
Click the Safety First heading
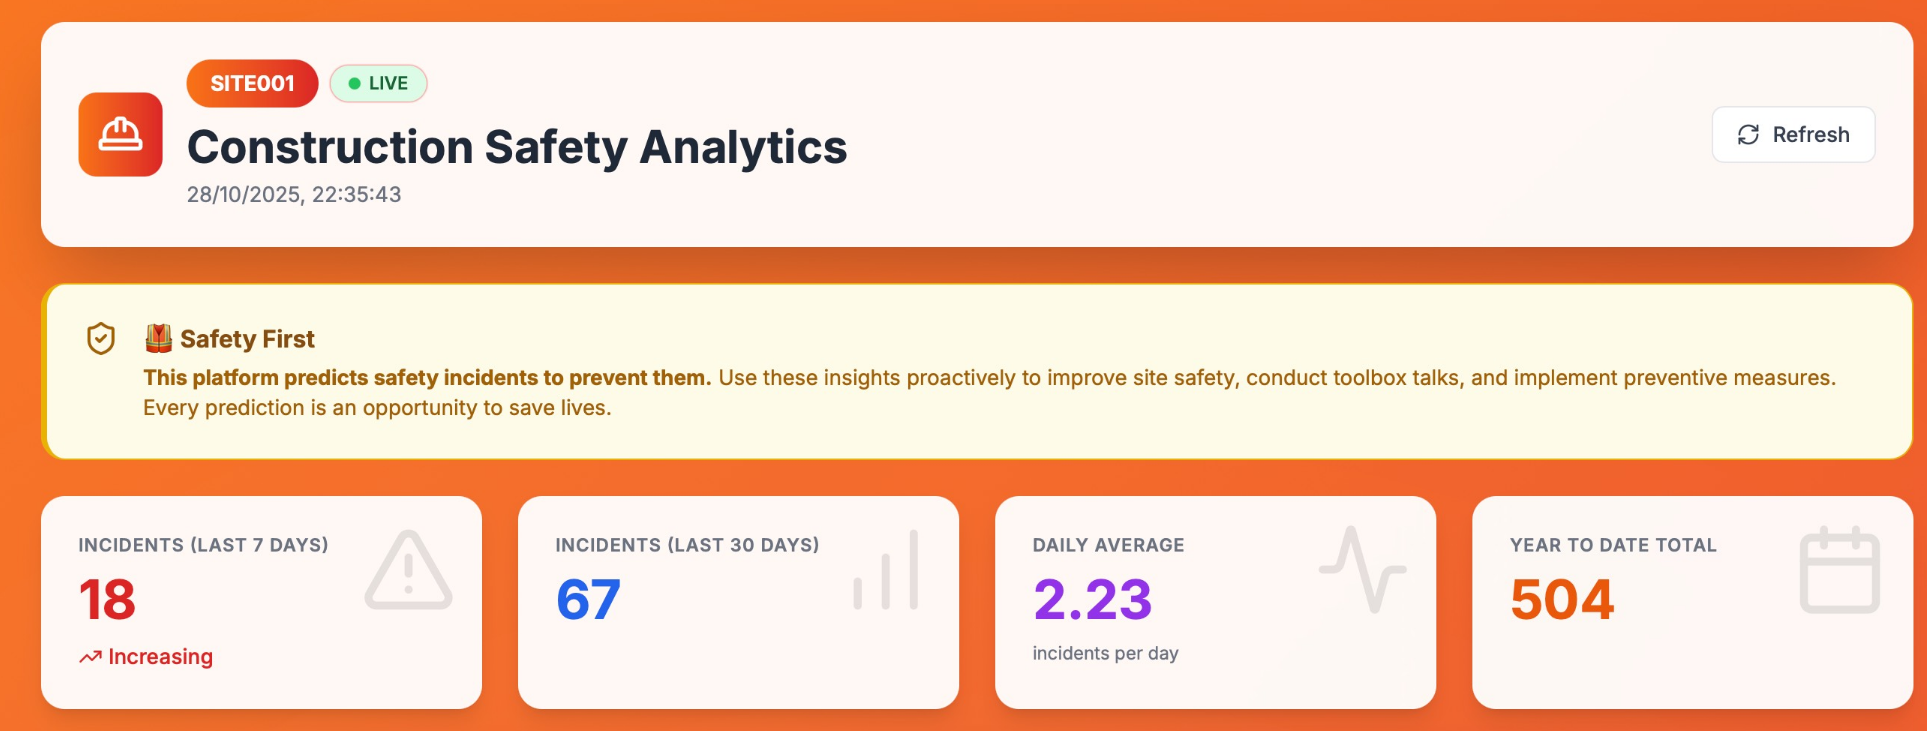pyautogui.click(x=247, y=339)
